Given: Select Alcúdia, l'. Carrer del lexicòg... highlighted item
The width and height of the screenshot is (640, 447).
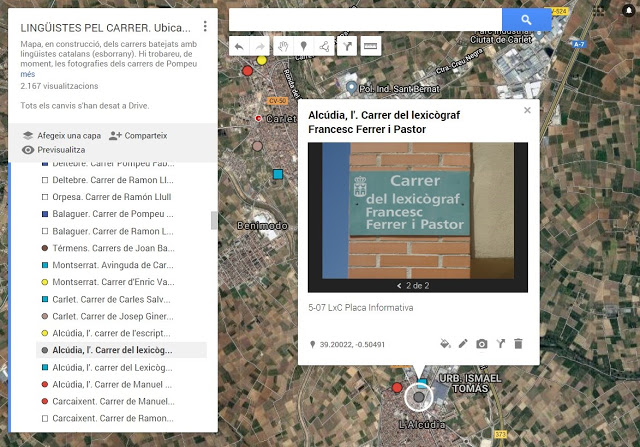Looking at the screenshot, I should 122,350.
